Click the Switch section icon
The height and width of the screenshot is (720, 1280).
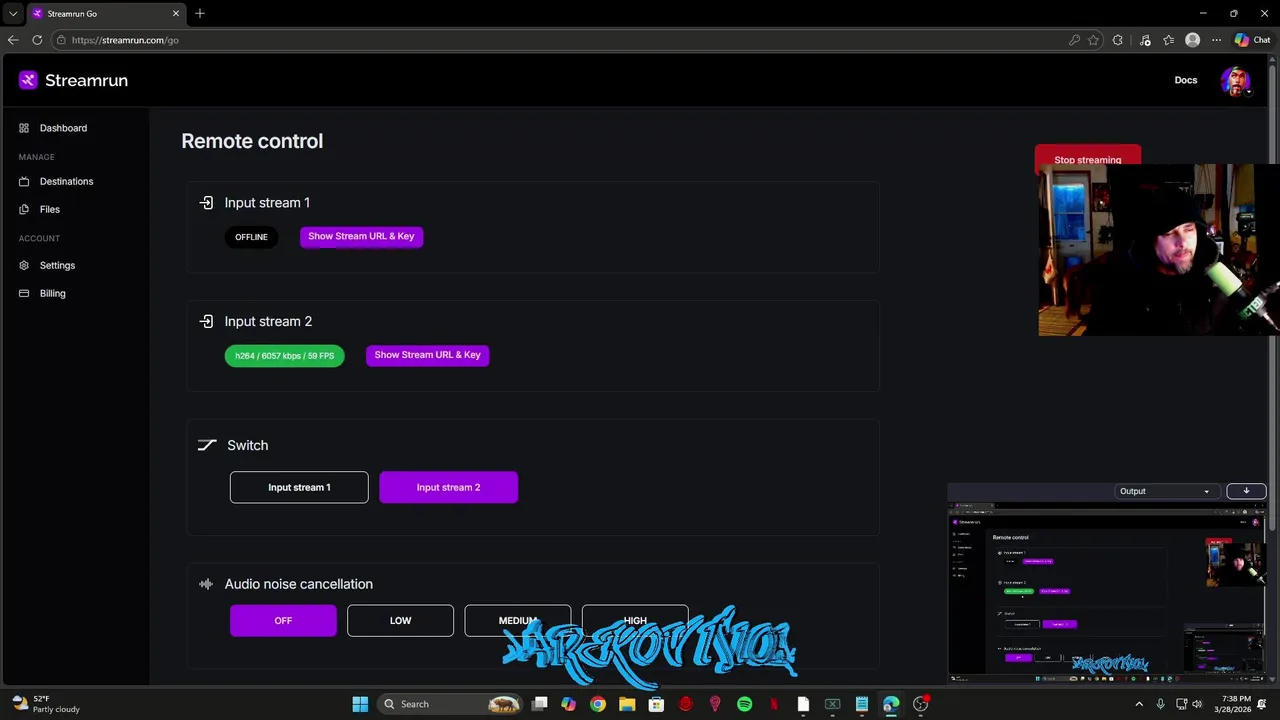(207, 445)
